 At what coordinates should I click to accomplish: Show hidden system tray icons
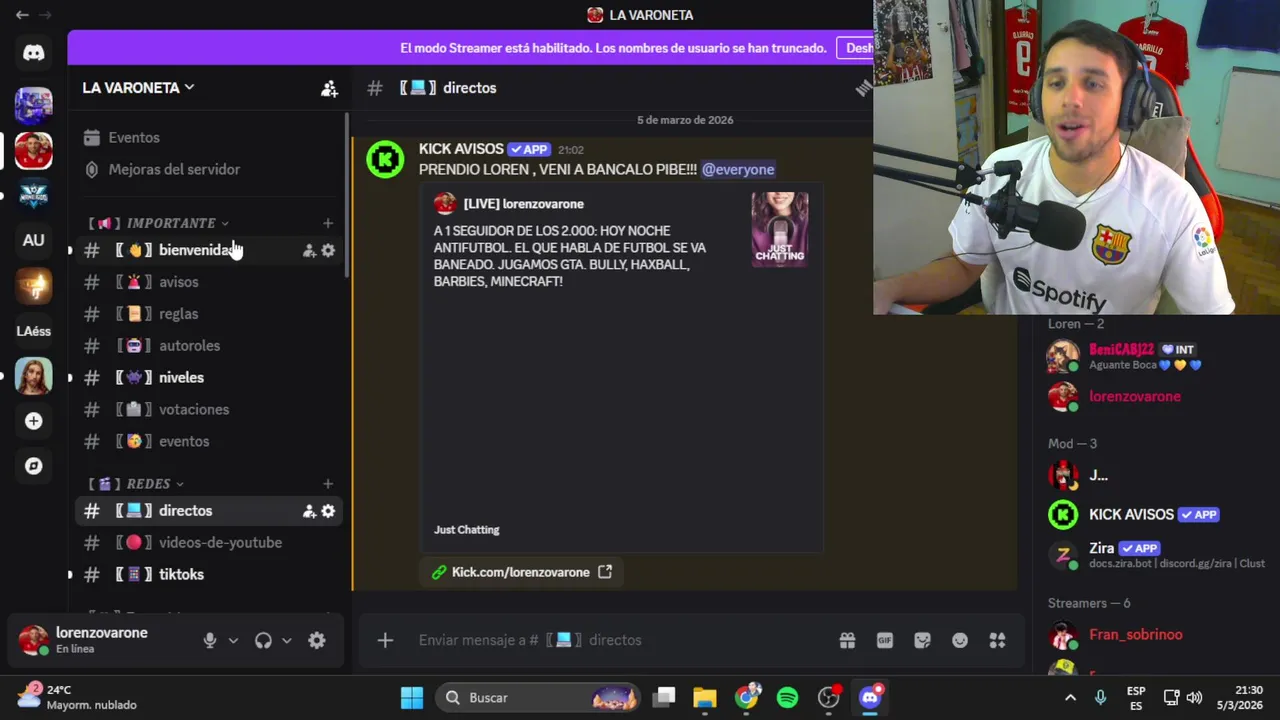pos(1070,698)
